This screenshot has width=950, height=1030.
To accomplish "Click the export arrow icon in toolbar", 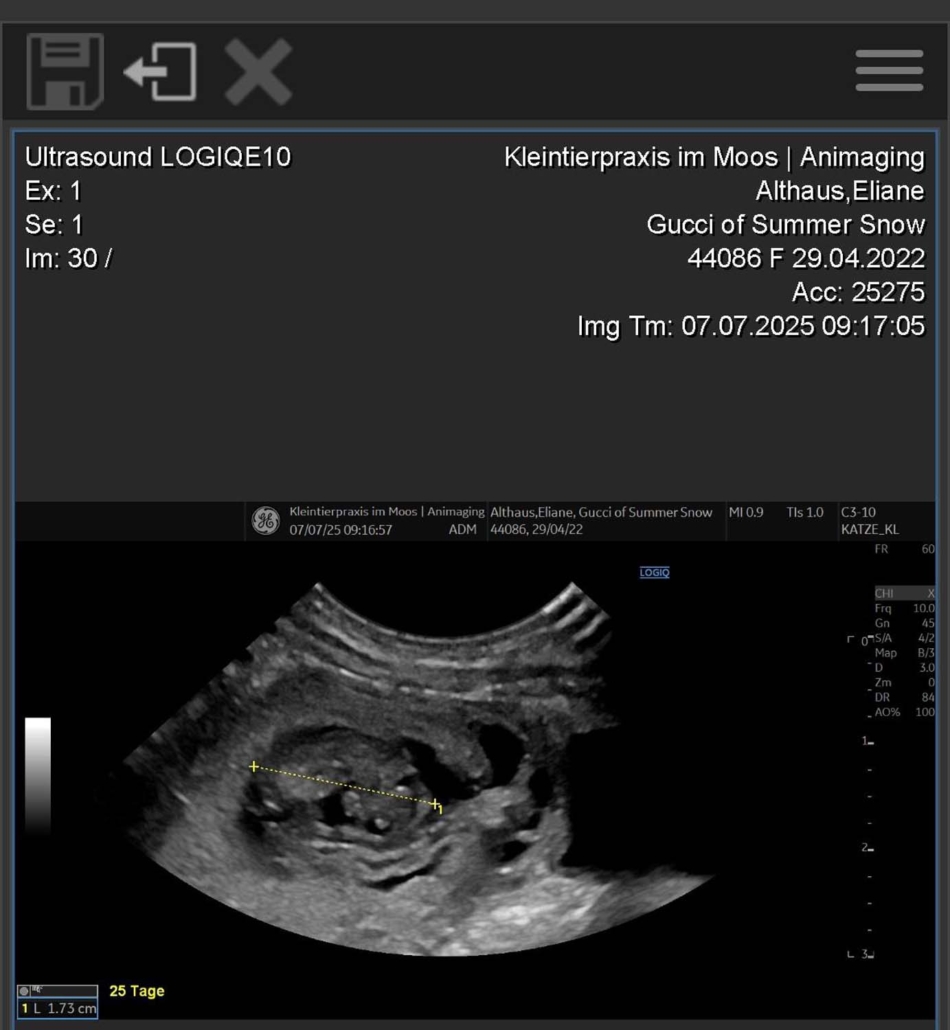I will 160,71.
